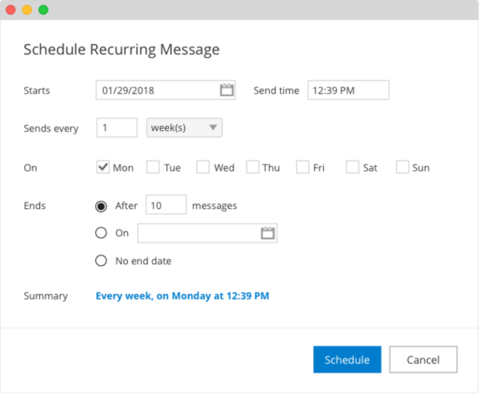
Task: Choose the No end date option
Action: pos(101,260)
